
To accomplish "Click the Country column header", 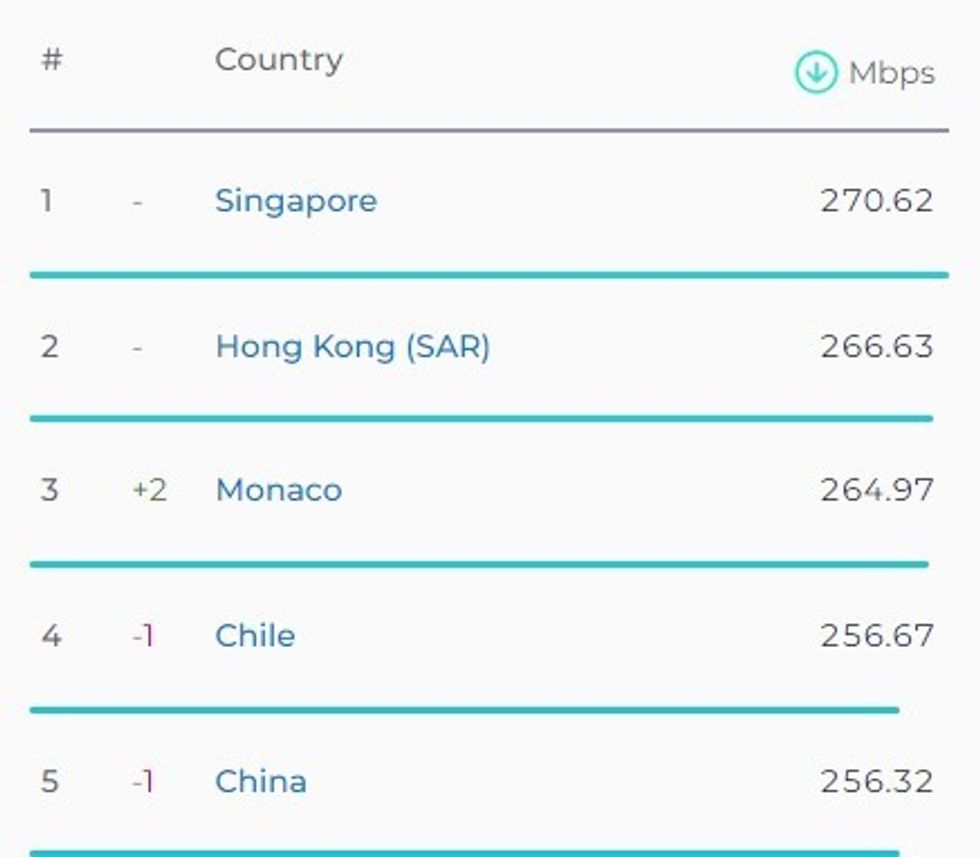I will (x=278, y=60).
